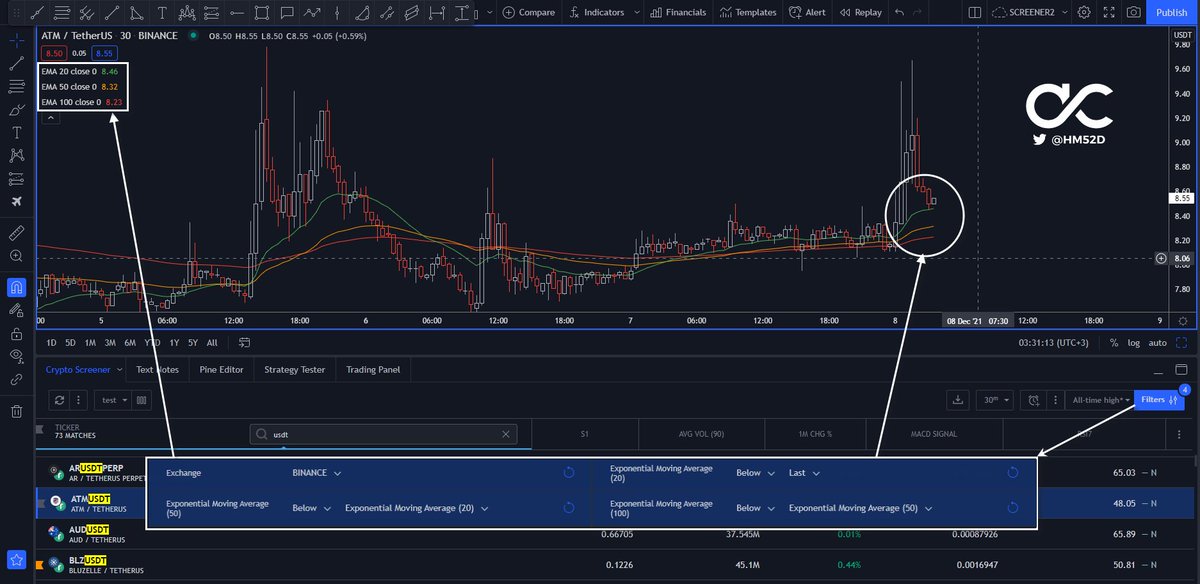Viewport: 1200px width, 584px height.
Task: Collapse the indicator legend chevron
Action: pos(49,117)
